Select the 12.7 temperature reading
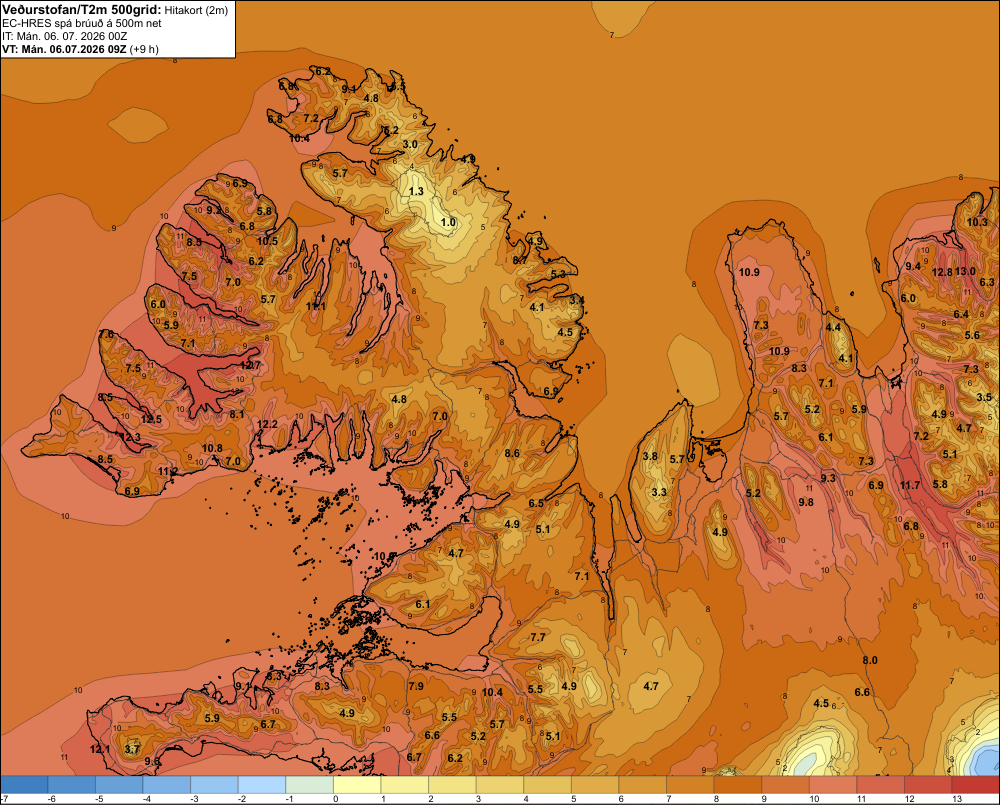This screenshot has height=805, width=1000. pyautogui.click(x=250, y=366)
